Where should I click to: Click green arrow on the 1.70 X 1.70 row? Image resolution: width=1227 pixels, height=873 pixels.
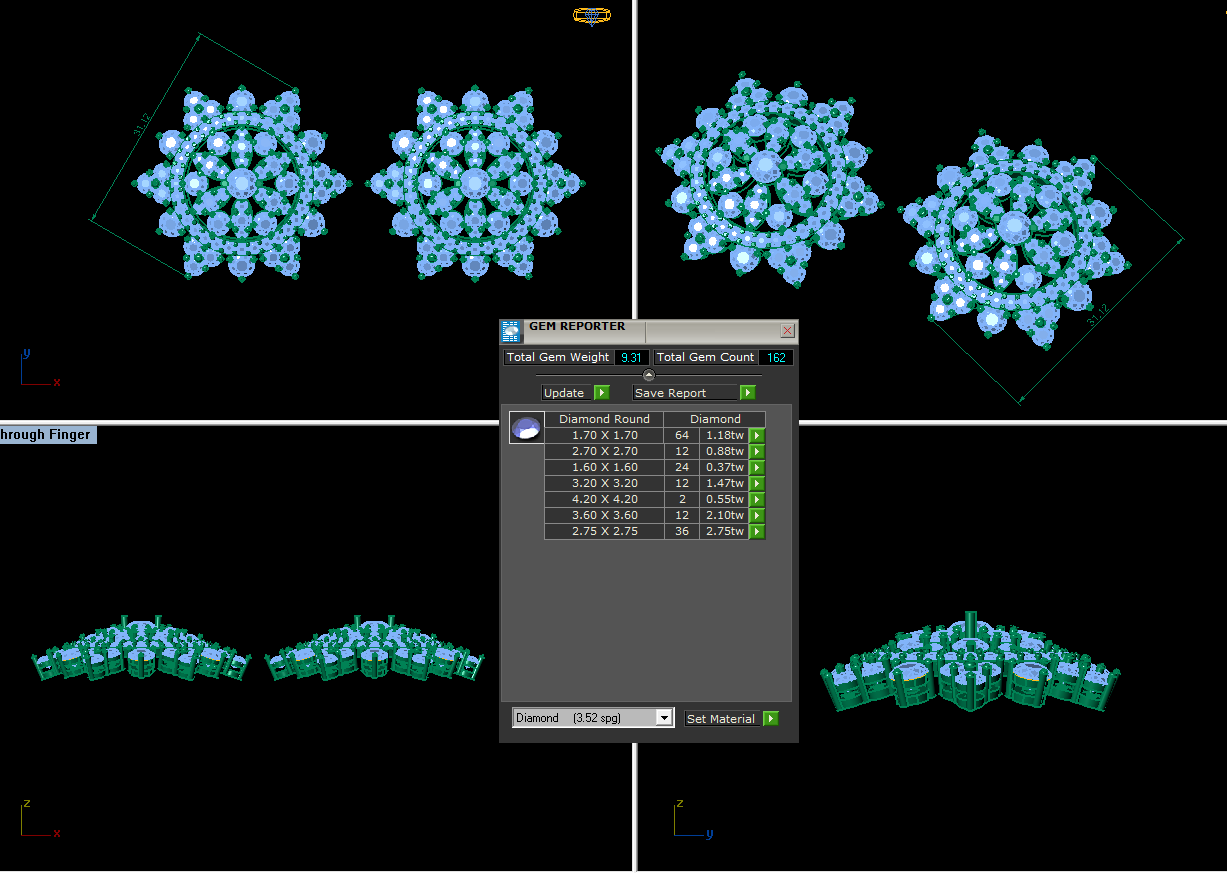tap(757, 435)
